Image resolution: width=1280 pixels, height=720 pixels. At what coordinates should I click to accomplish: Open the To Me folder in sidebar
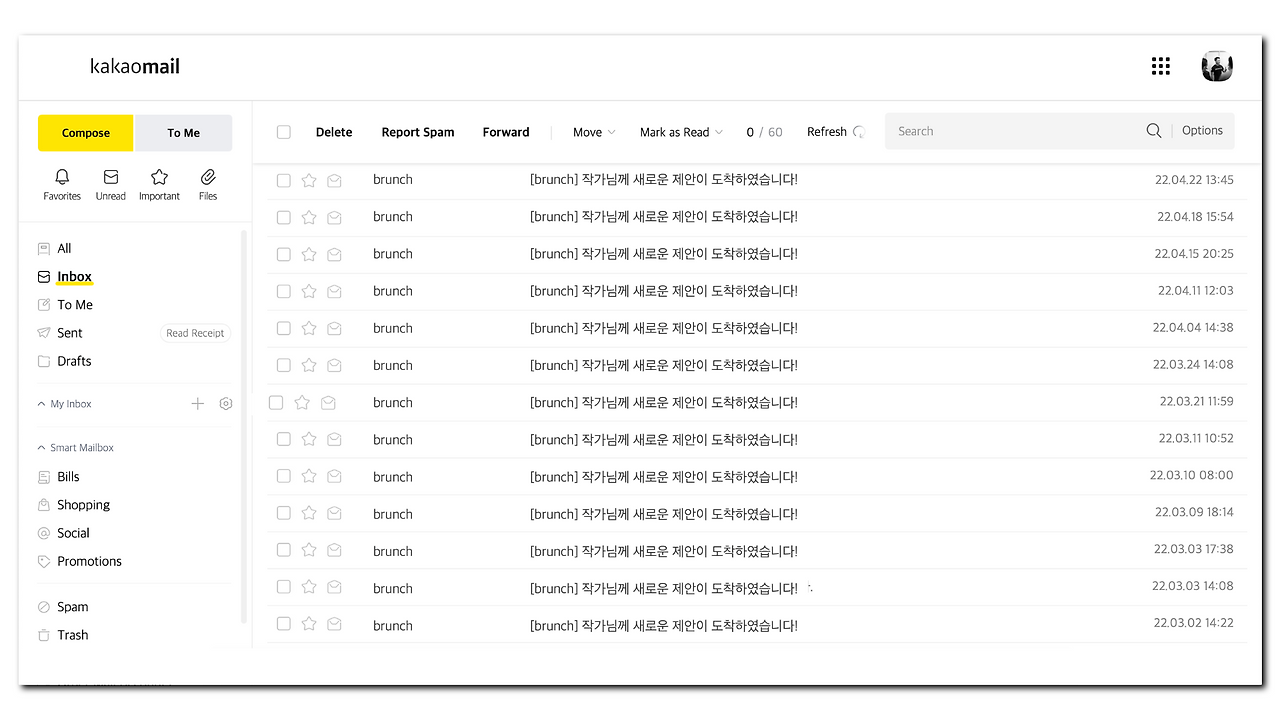tap(75, 305)
